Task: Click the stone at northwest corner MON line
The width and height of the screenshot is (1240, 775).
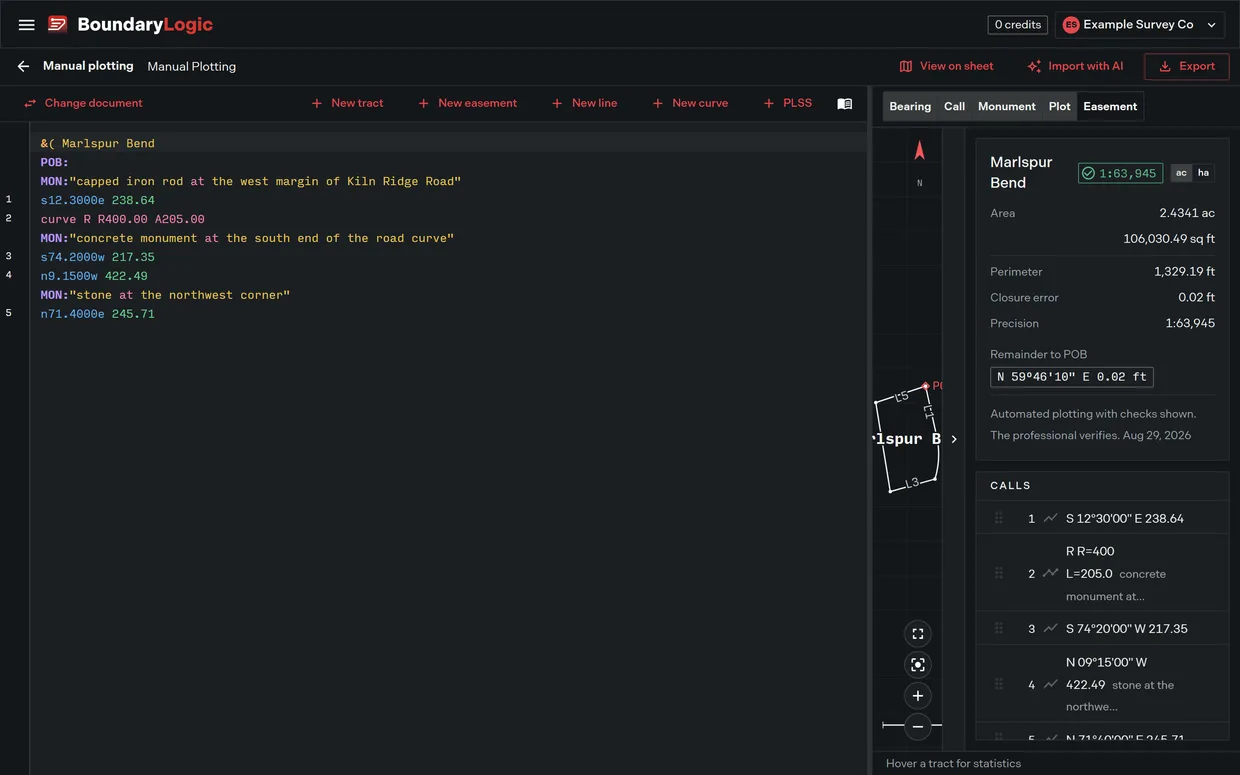Action: pos(165,295)
